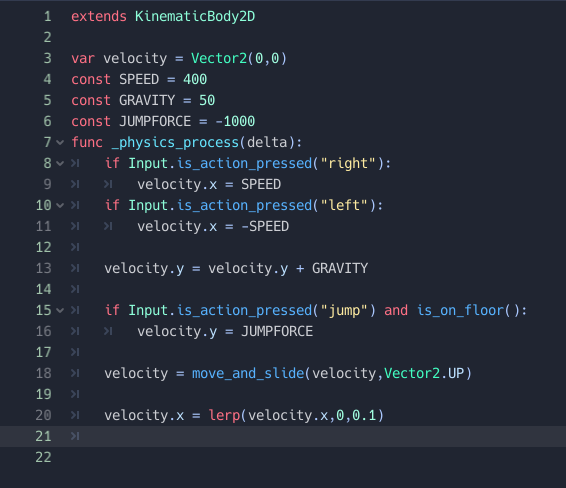
Task: Click the move_and_slide function call
Action: (248, 373)
